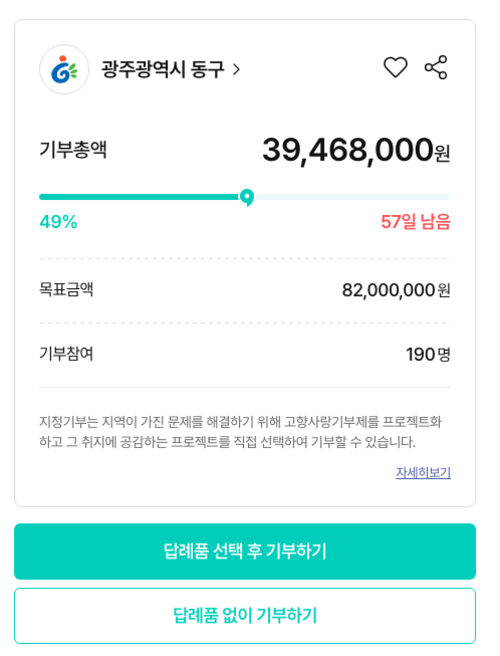The image size is (500, 656).
Task: Open the 자세히보기 details link
Action: 423,473
